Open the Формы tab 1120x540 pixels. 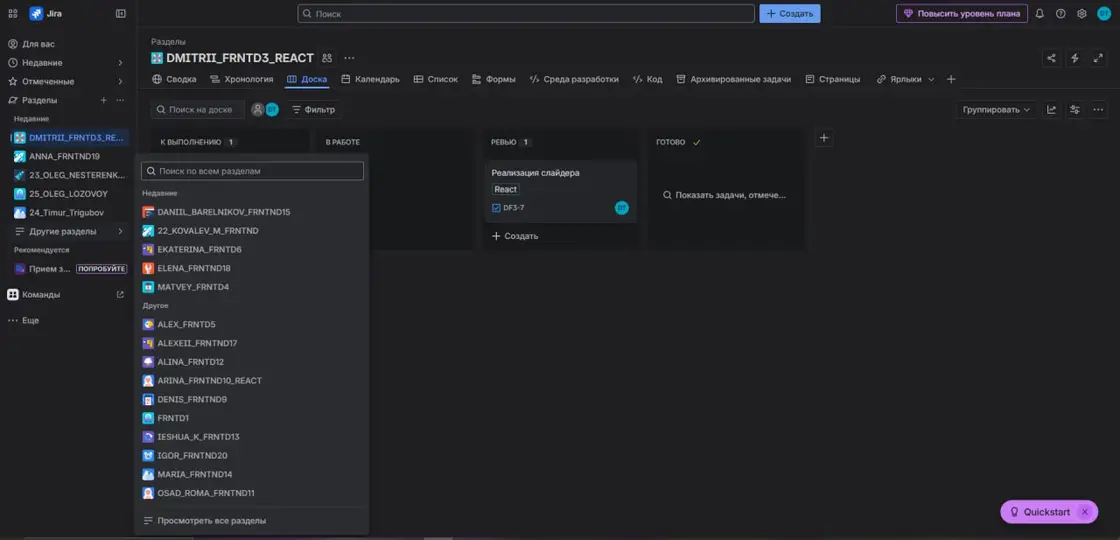(494, 79)
